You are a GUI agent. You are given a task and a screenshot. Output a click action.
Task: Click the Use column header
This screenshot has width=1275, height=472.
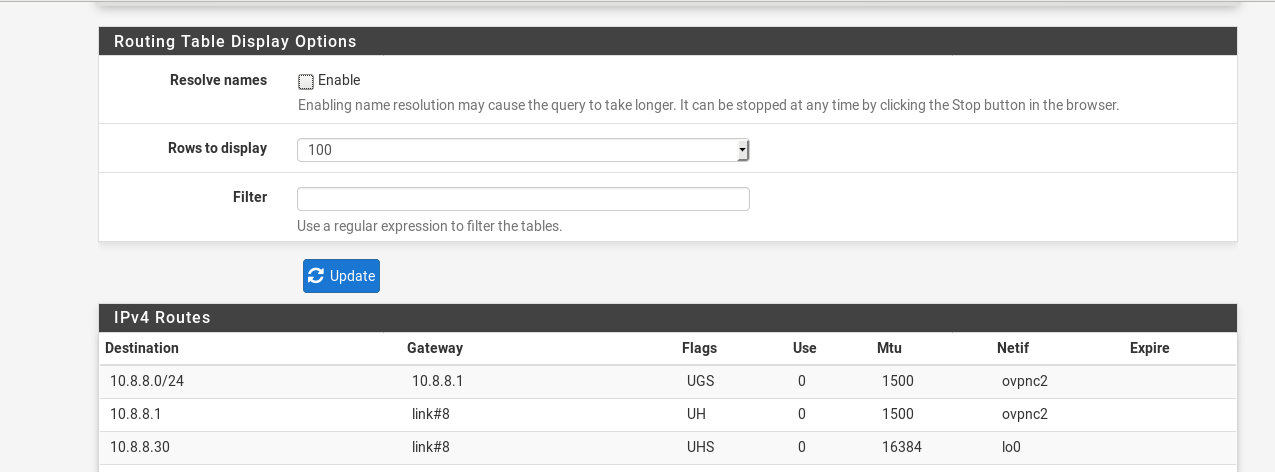pyautogui.click(x=804, y=348)
